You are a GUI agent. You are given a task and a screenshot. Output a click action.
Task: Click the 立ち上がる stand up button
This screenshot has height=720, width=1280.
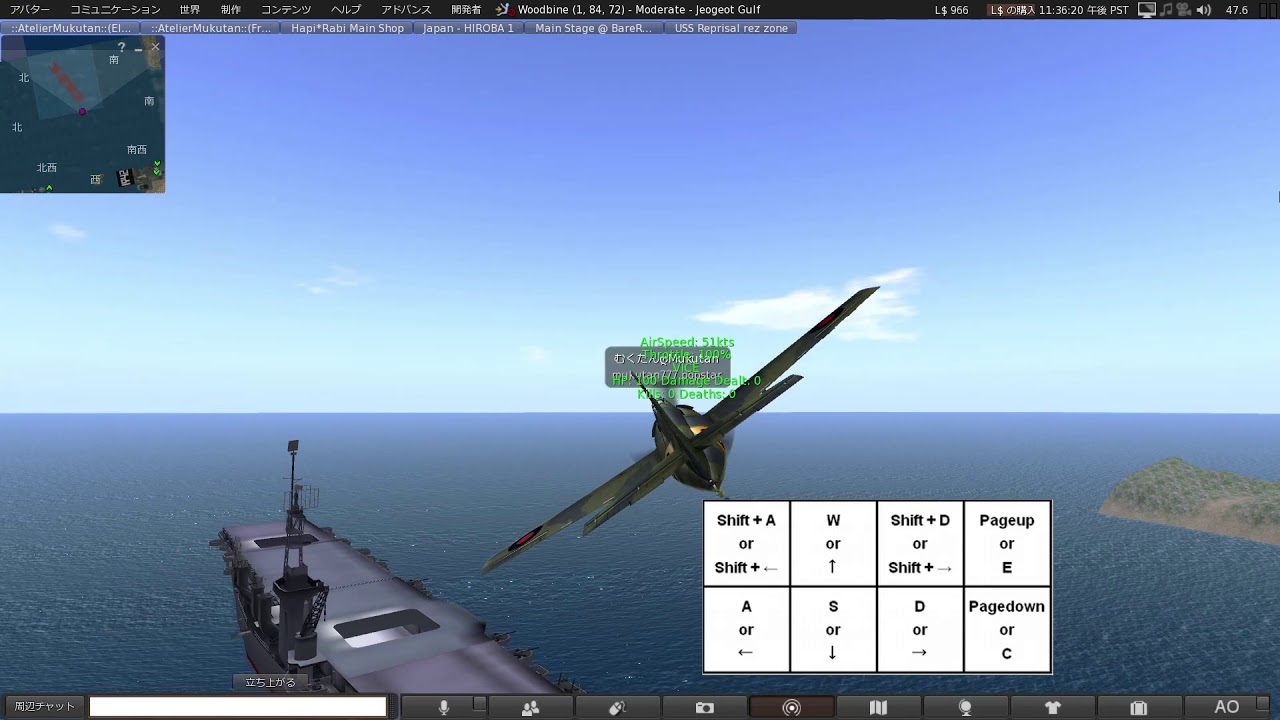coord(271,682)
